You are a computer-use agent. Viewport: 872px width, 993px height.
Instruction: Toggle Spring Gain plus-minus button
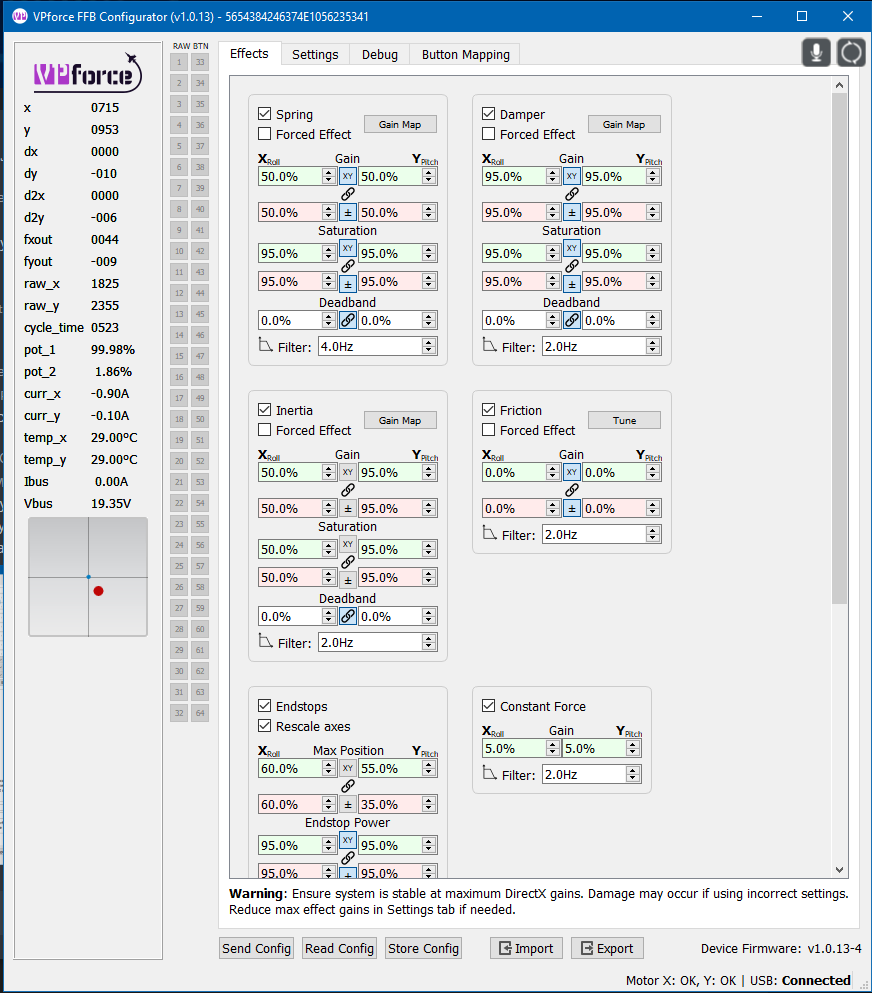(x=348, y=212)
